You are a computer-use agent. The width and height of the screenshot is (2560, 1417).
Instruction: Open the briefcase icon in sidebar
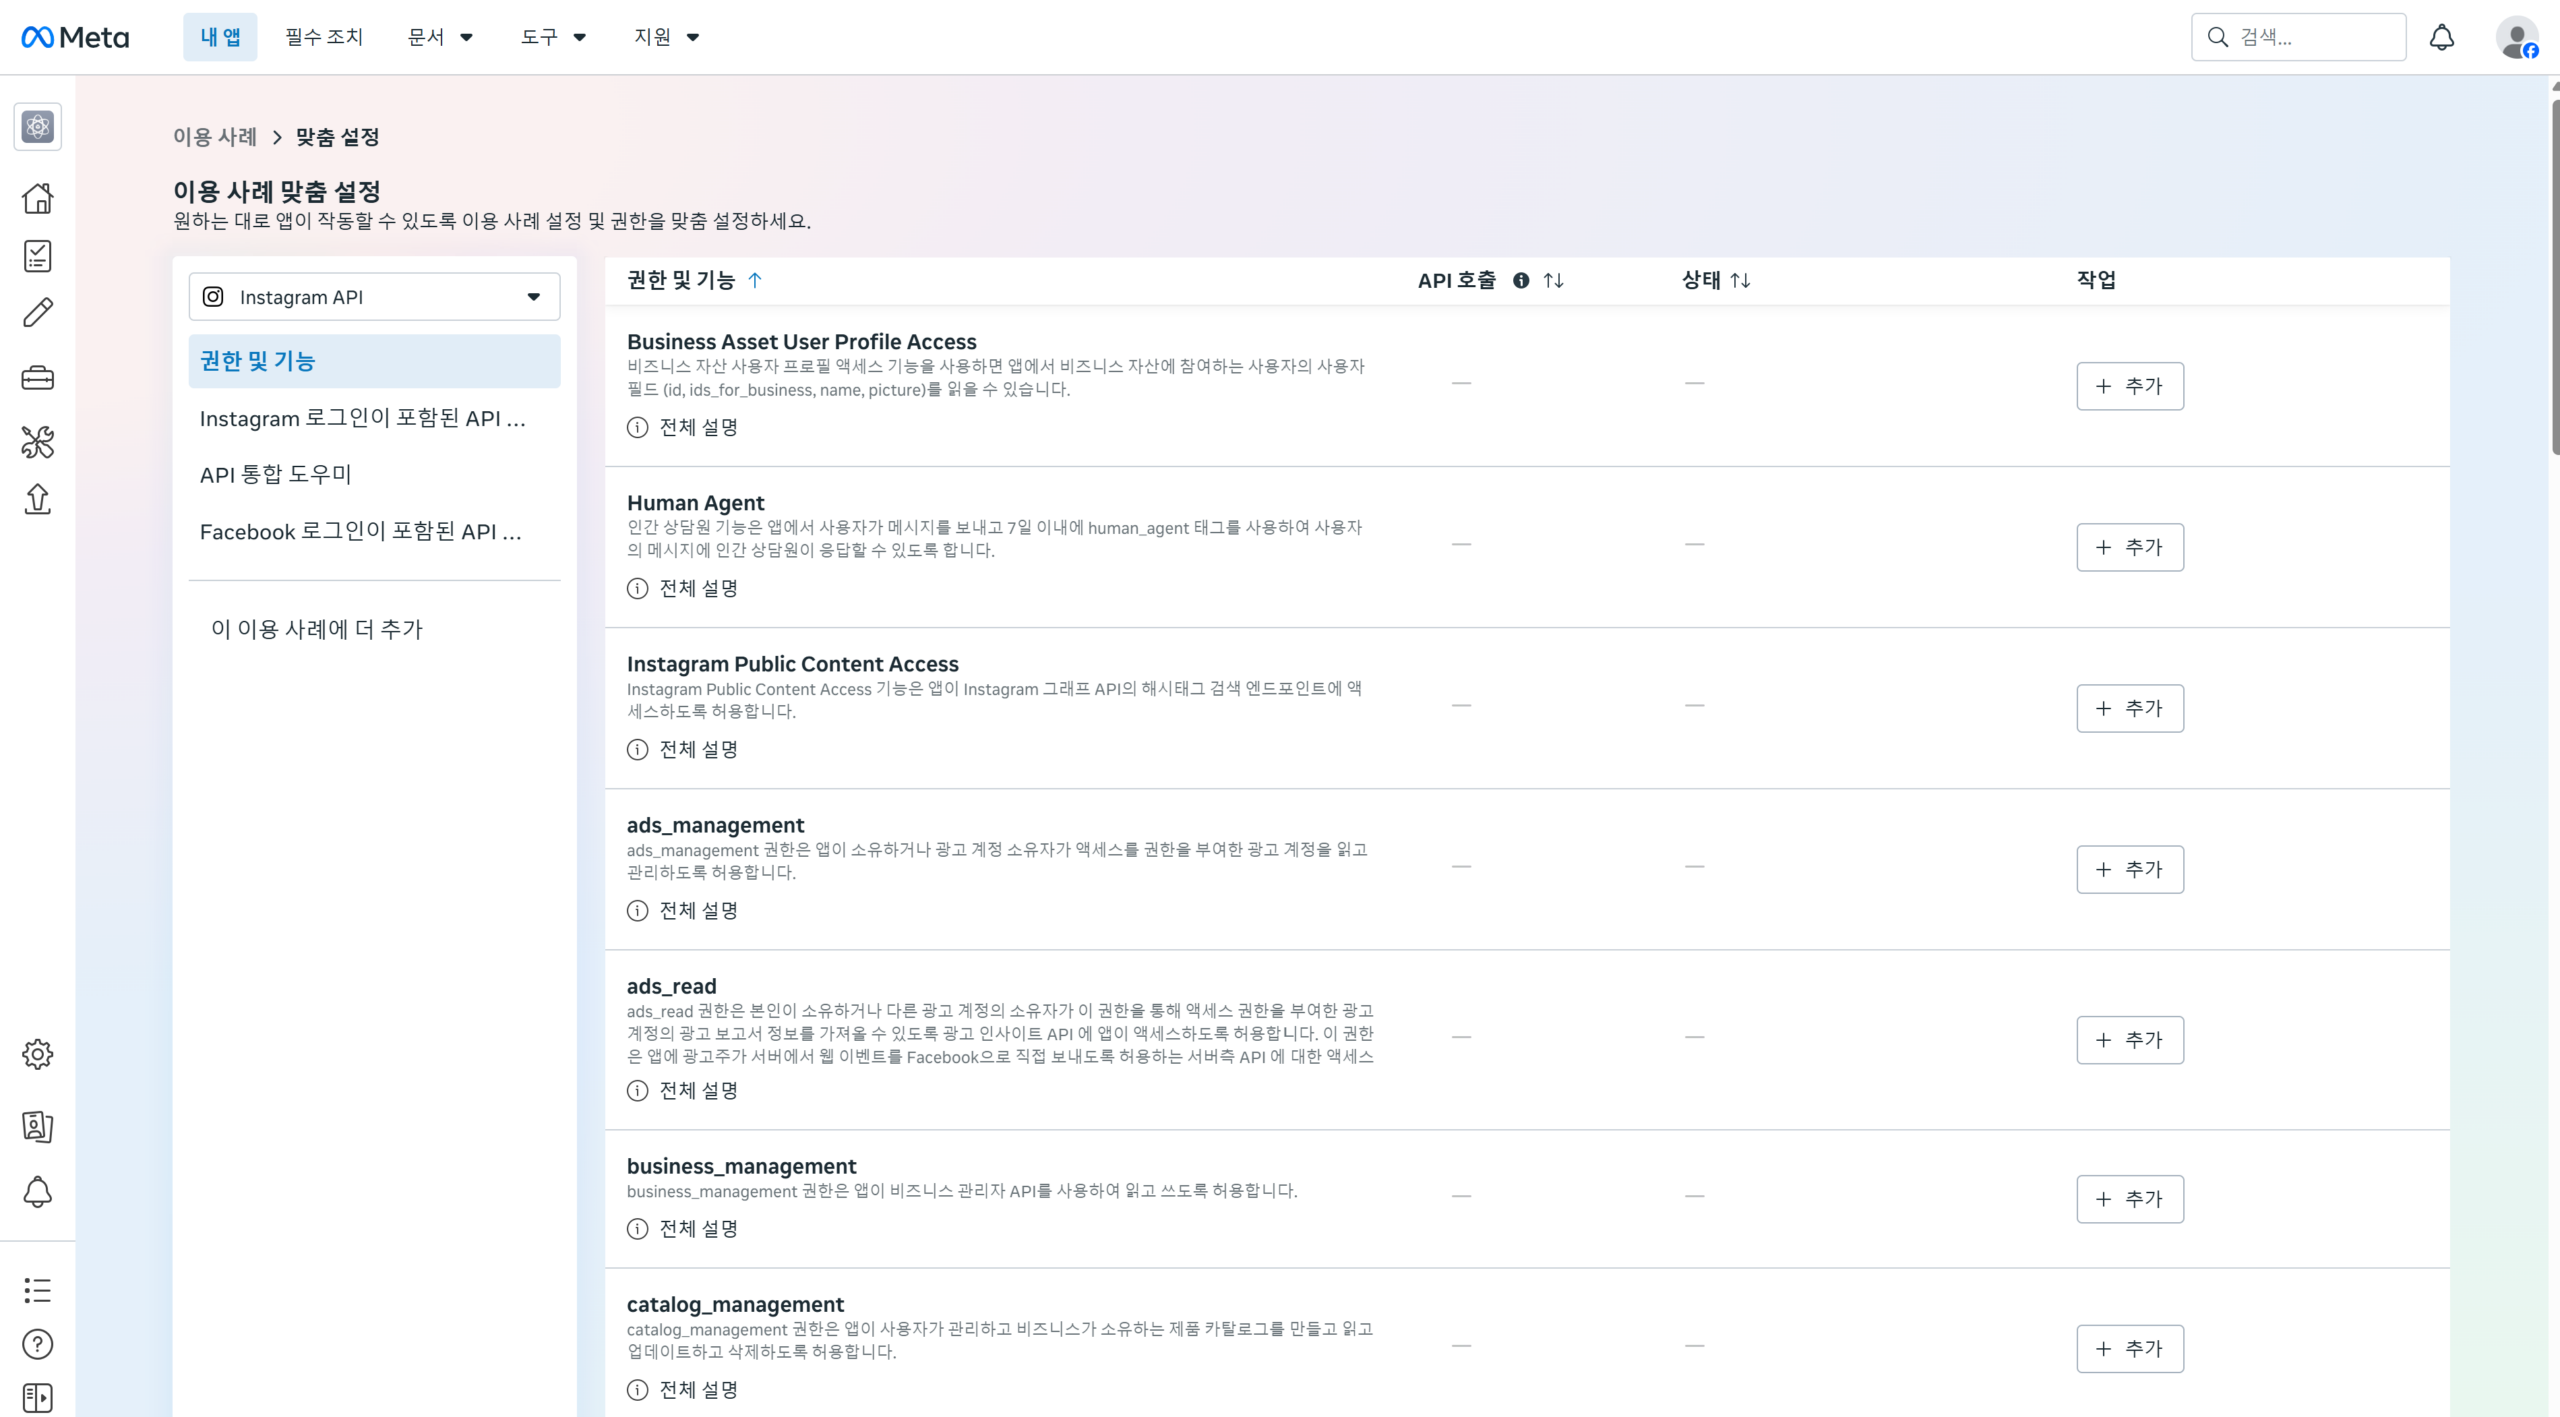(x=38, y=378)
